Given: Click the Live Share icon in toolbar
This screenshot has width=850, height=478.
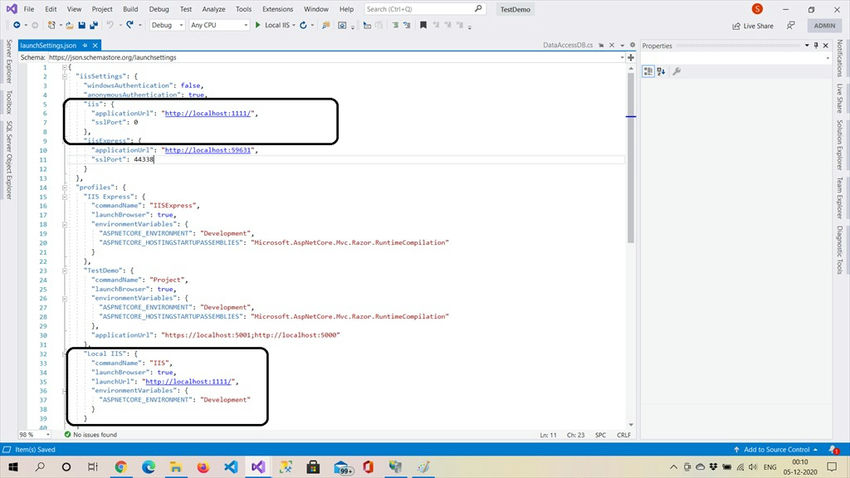Looking at the screenshot, I should click(734, 25).
